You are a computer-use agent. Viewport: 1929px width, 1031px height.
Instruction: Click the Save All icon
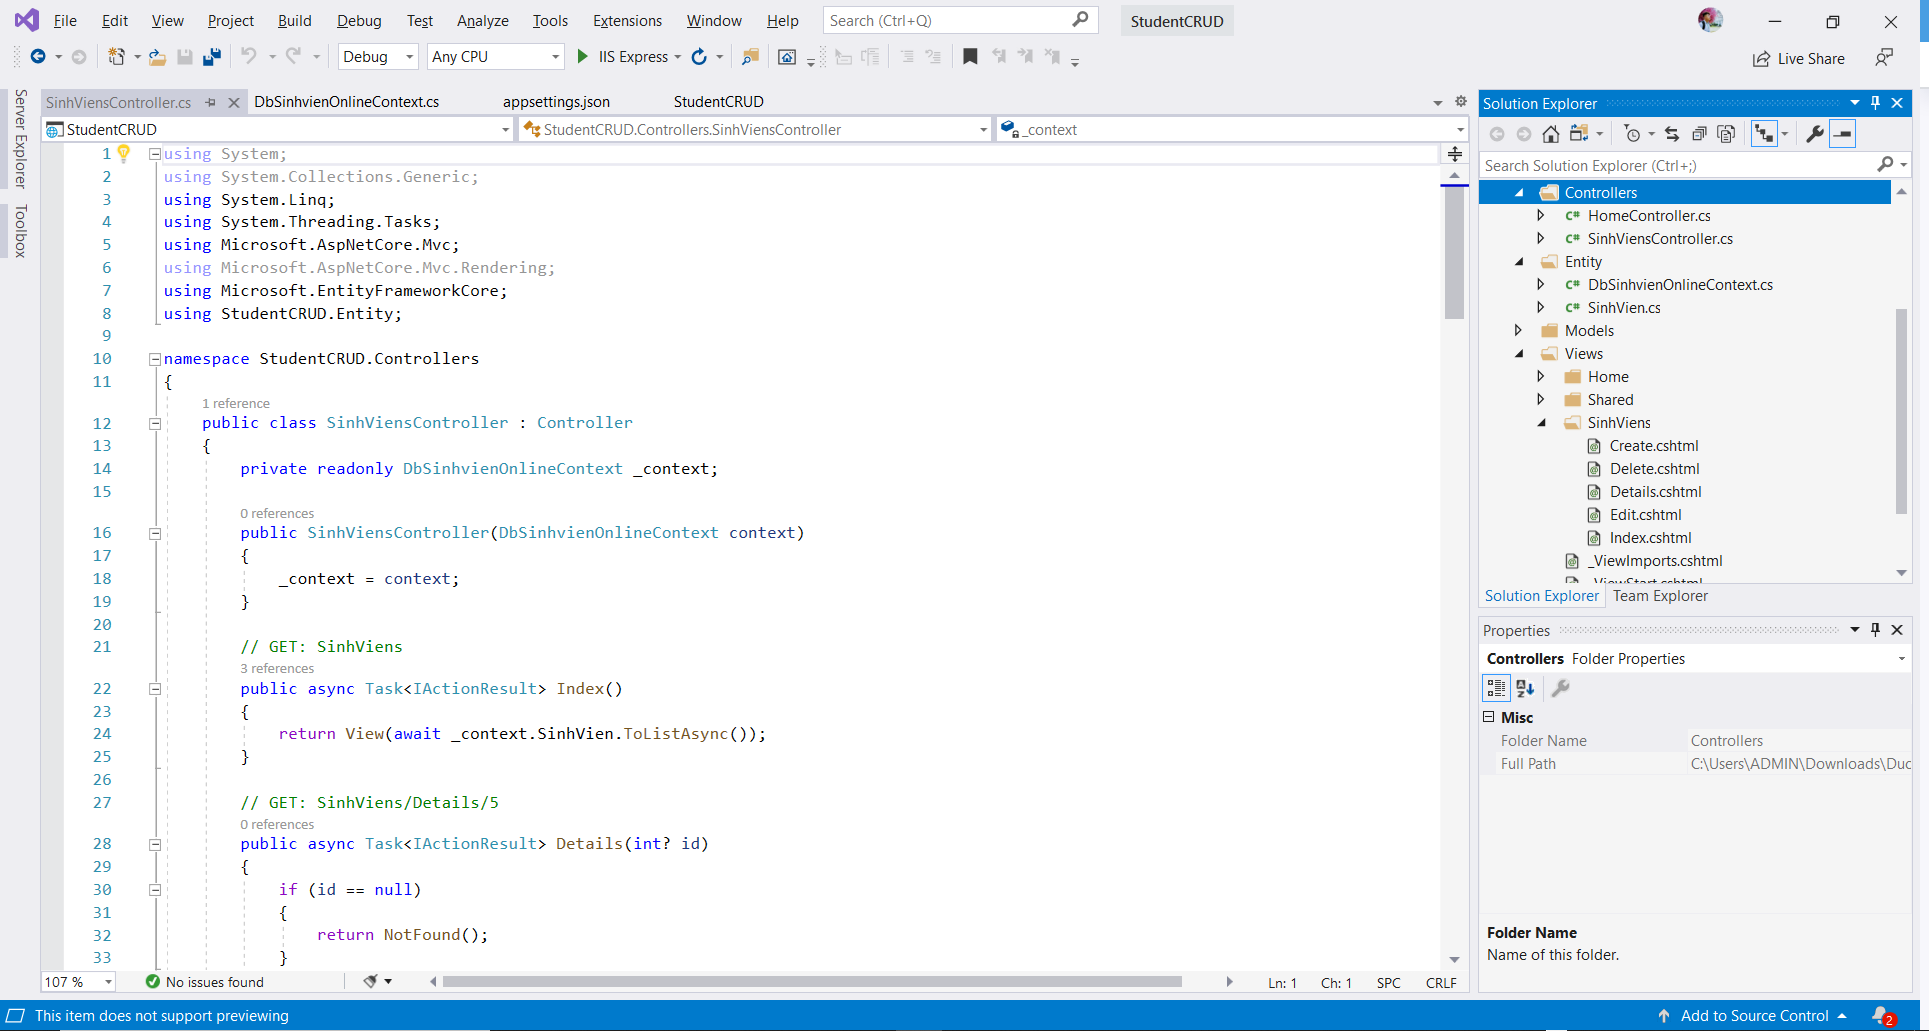pos(211,56)
